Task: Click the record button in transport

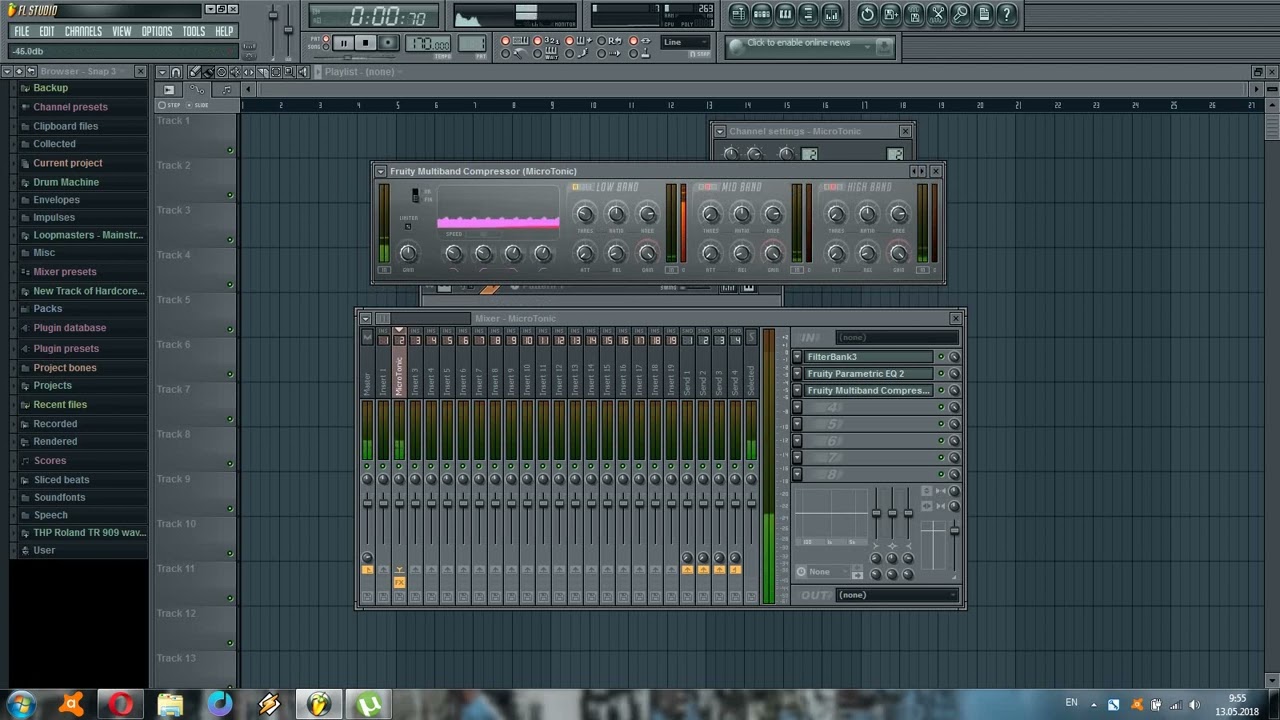Action: pyautogui.click(x=388, y=43)
